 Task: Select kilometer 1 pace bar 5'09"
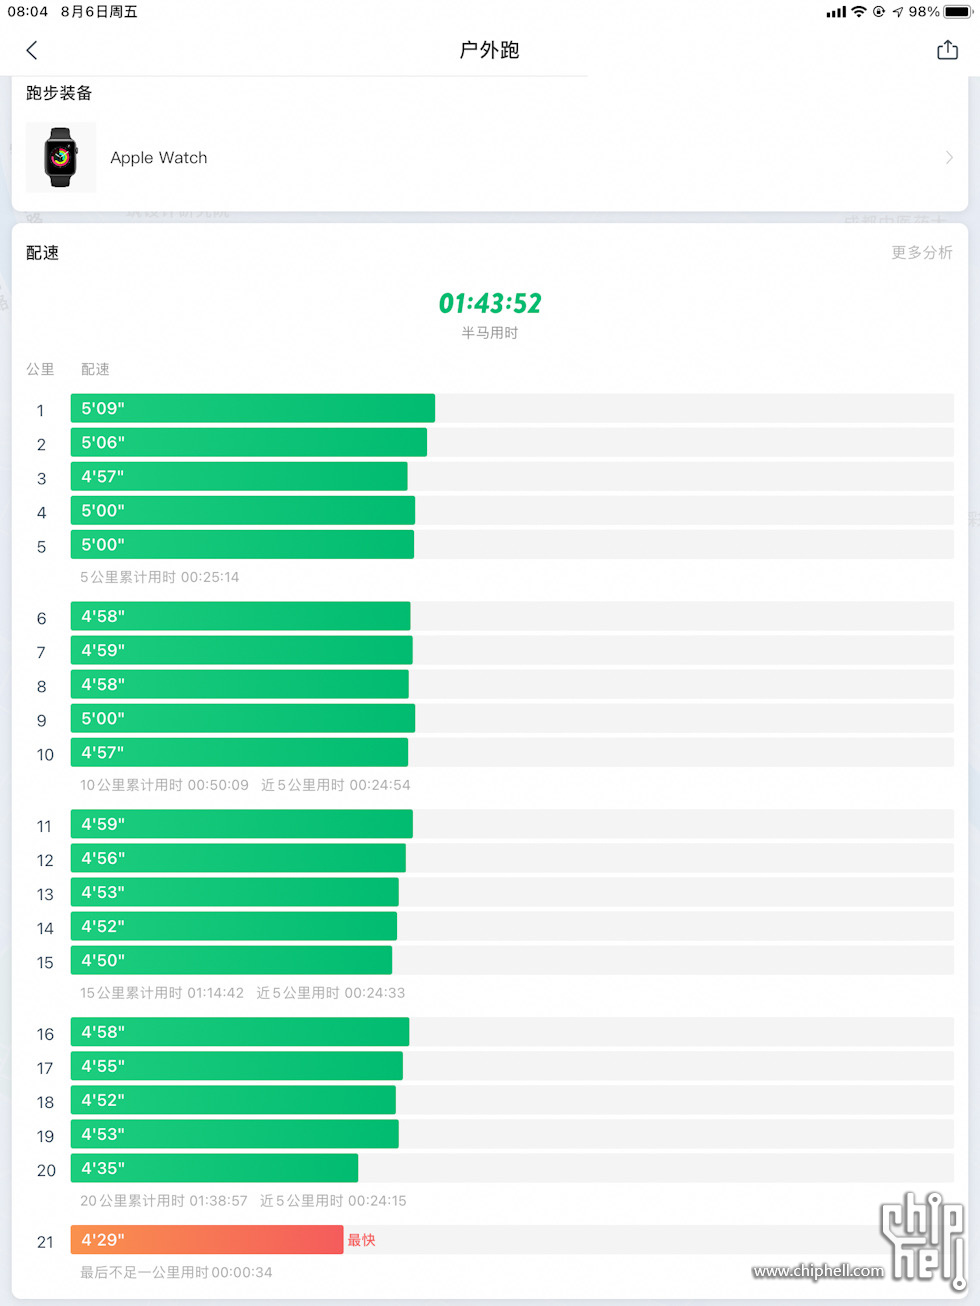pos(253,408)
